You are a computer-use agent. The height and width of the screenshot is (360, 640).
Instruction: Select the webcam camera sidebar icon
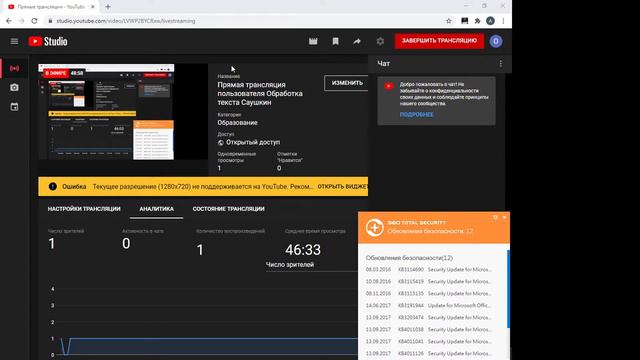[14, 87]
